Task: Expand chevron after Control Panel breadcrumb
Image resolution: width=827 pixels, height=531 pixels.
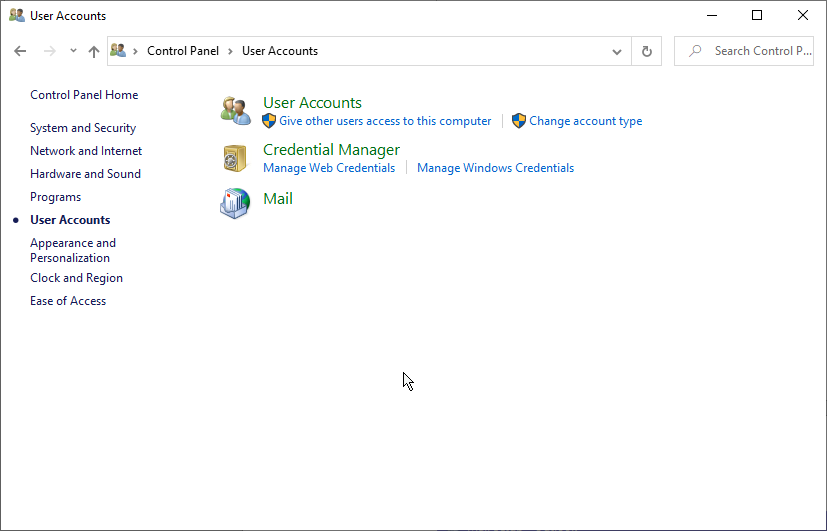Action: [230, 51]
